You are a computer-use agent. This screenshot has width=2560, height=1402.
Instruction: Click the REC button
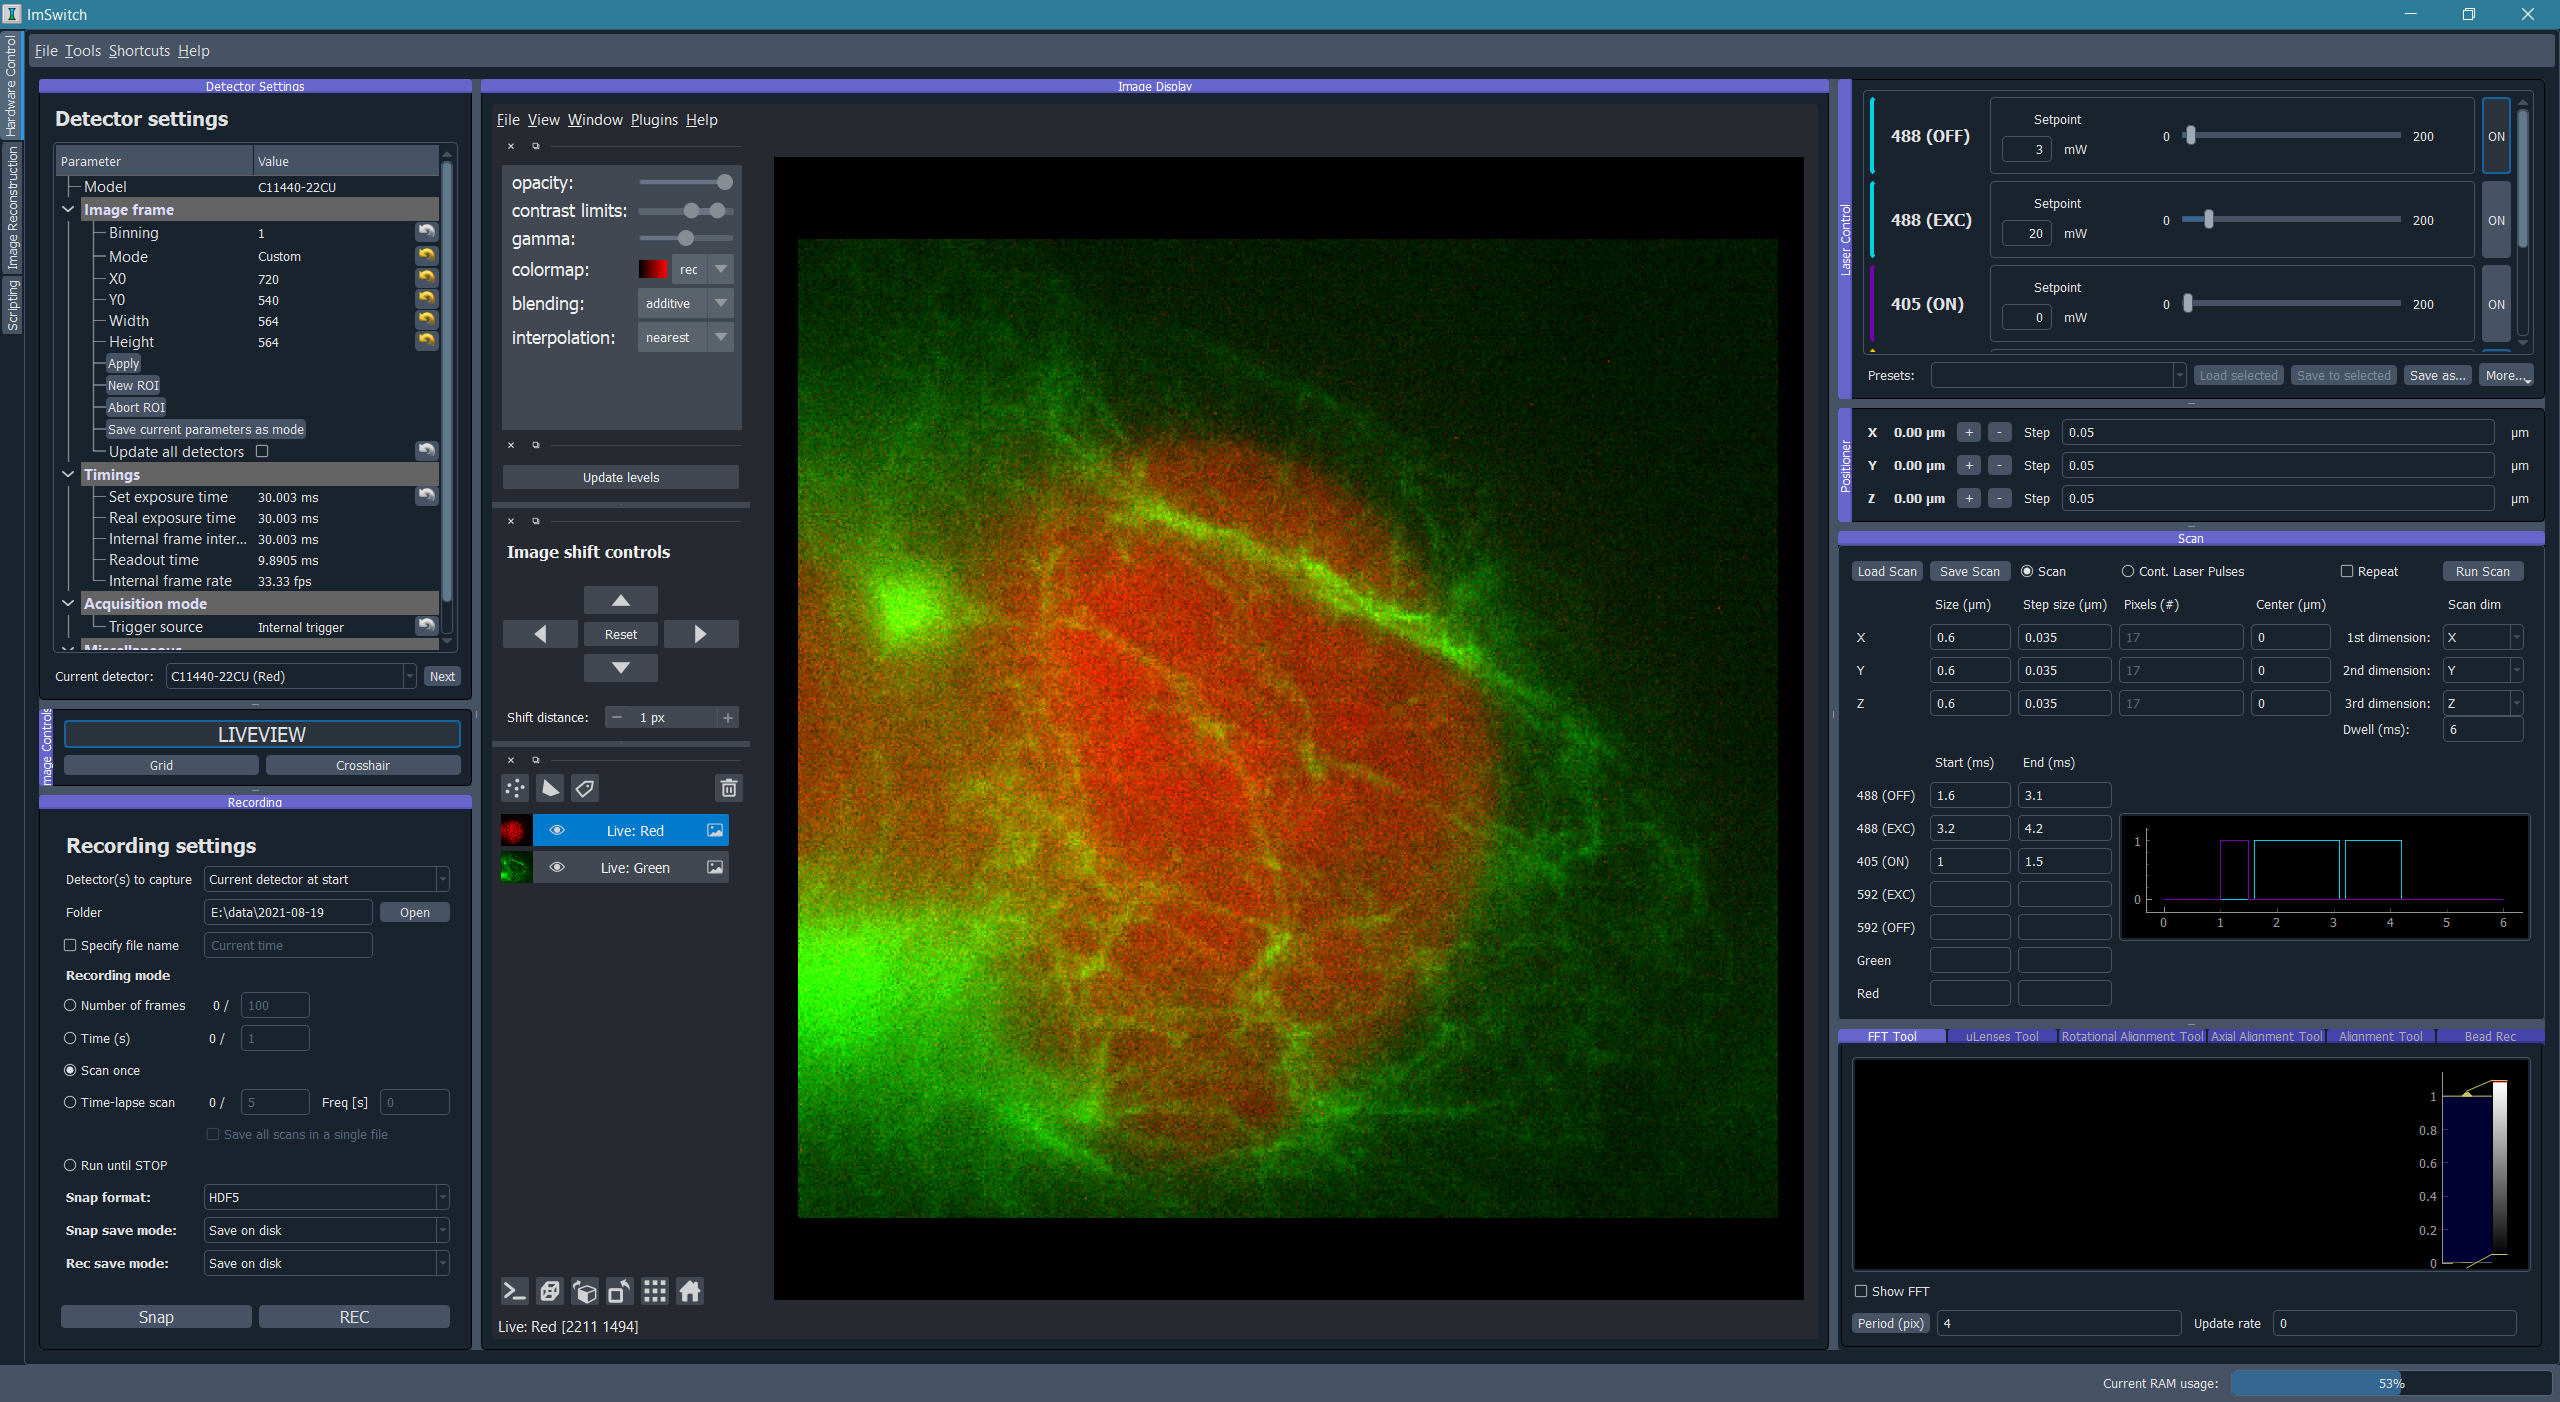[x=354, y=1317]
